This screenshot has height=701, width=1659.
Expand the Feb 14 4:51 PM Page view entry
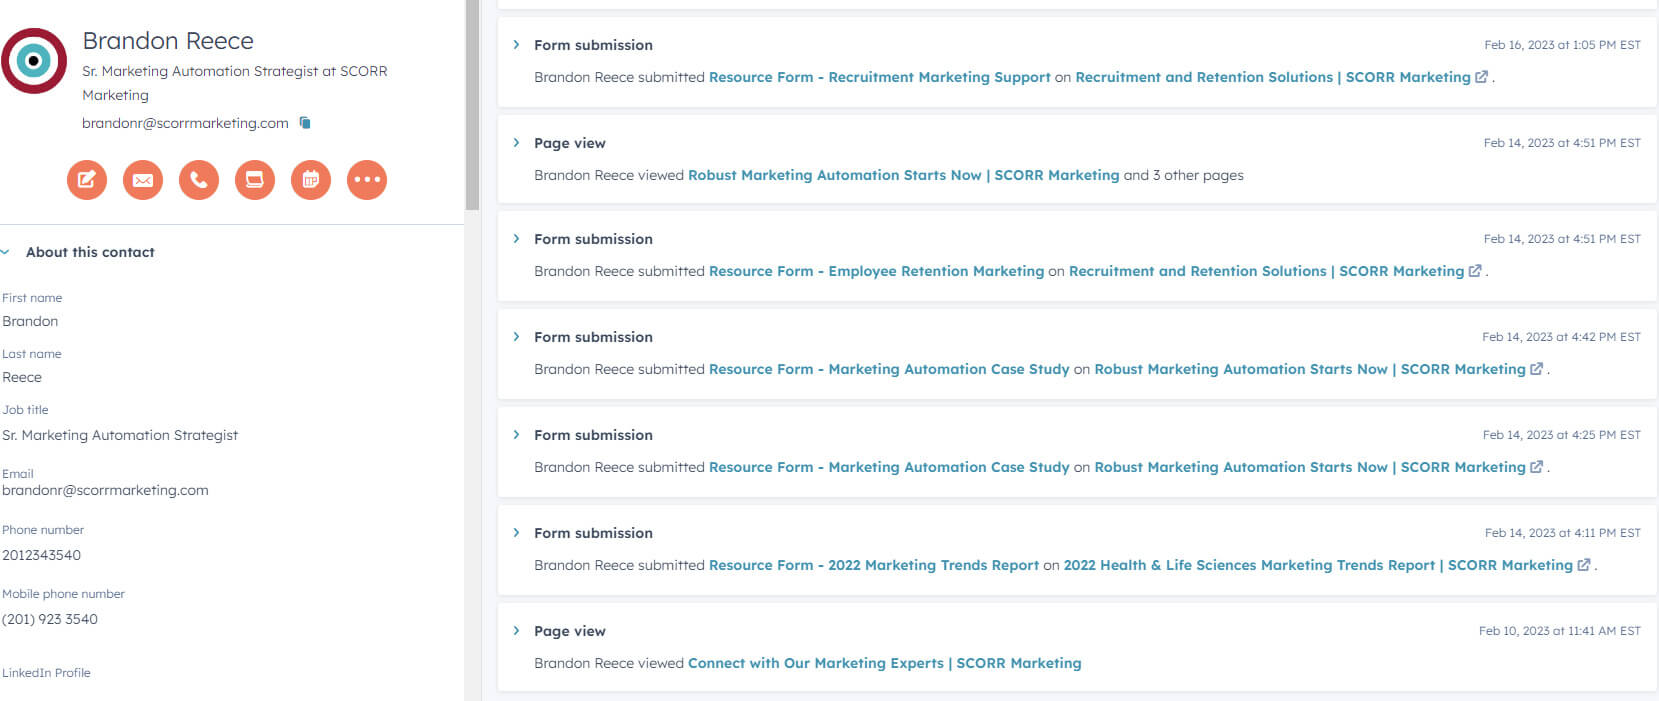pos(516,143)
